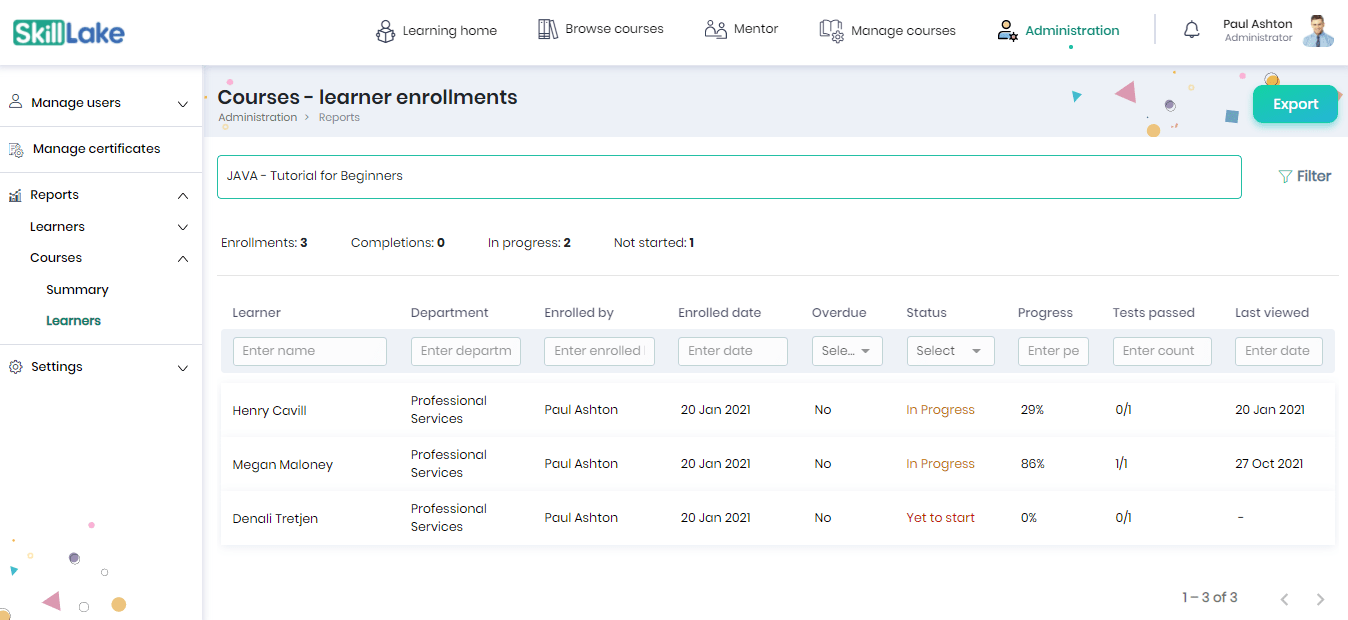
Task: Click Paul Ashton's profile avatar
Action: point(1318,31)
